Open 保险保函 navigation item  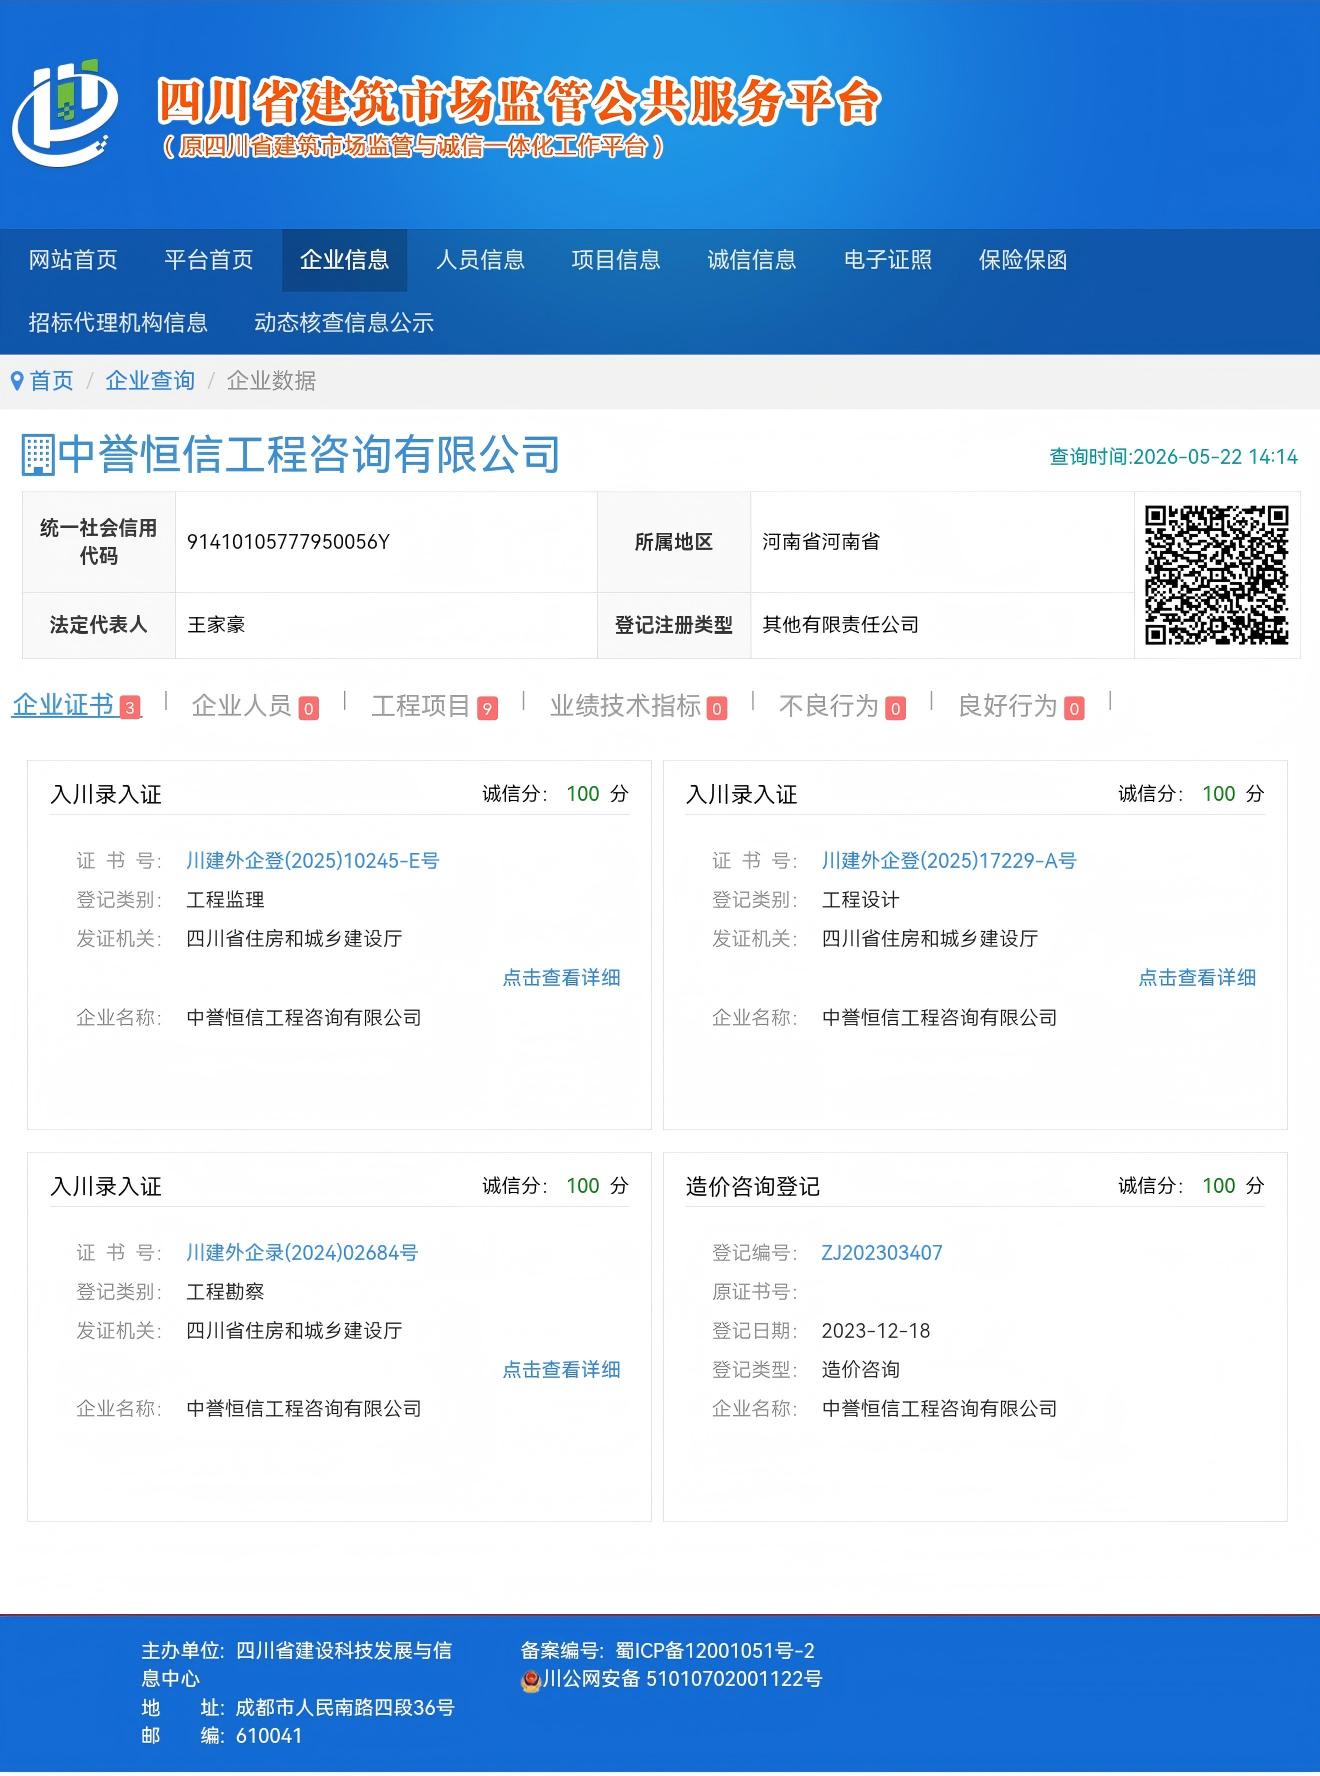1023,260
